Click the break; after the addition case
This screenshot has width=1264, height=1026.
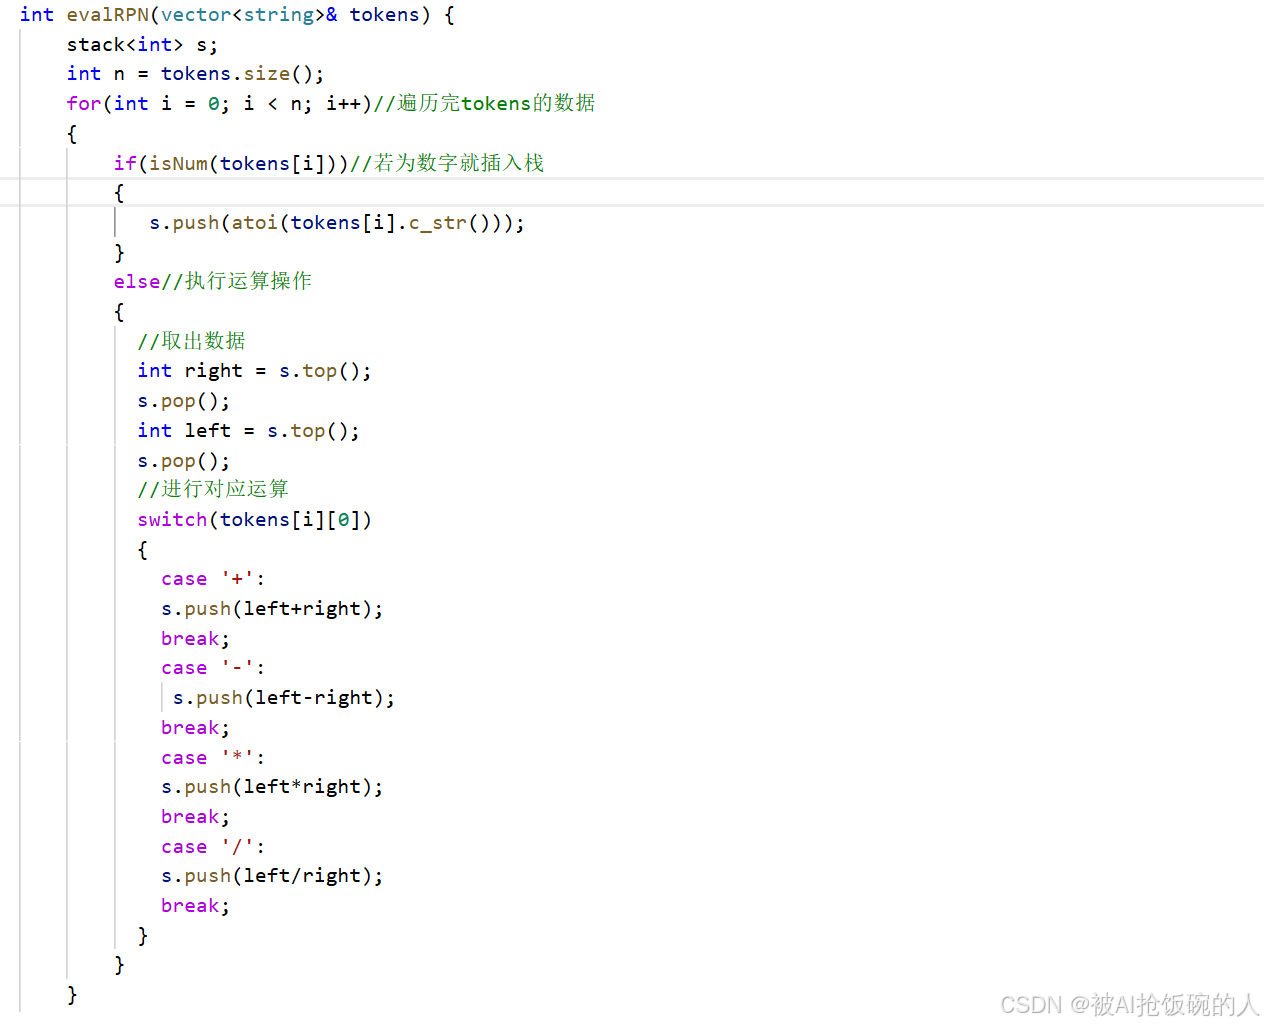(195, 639)
